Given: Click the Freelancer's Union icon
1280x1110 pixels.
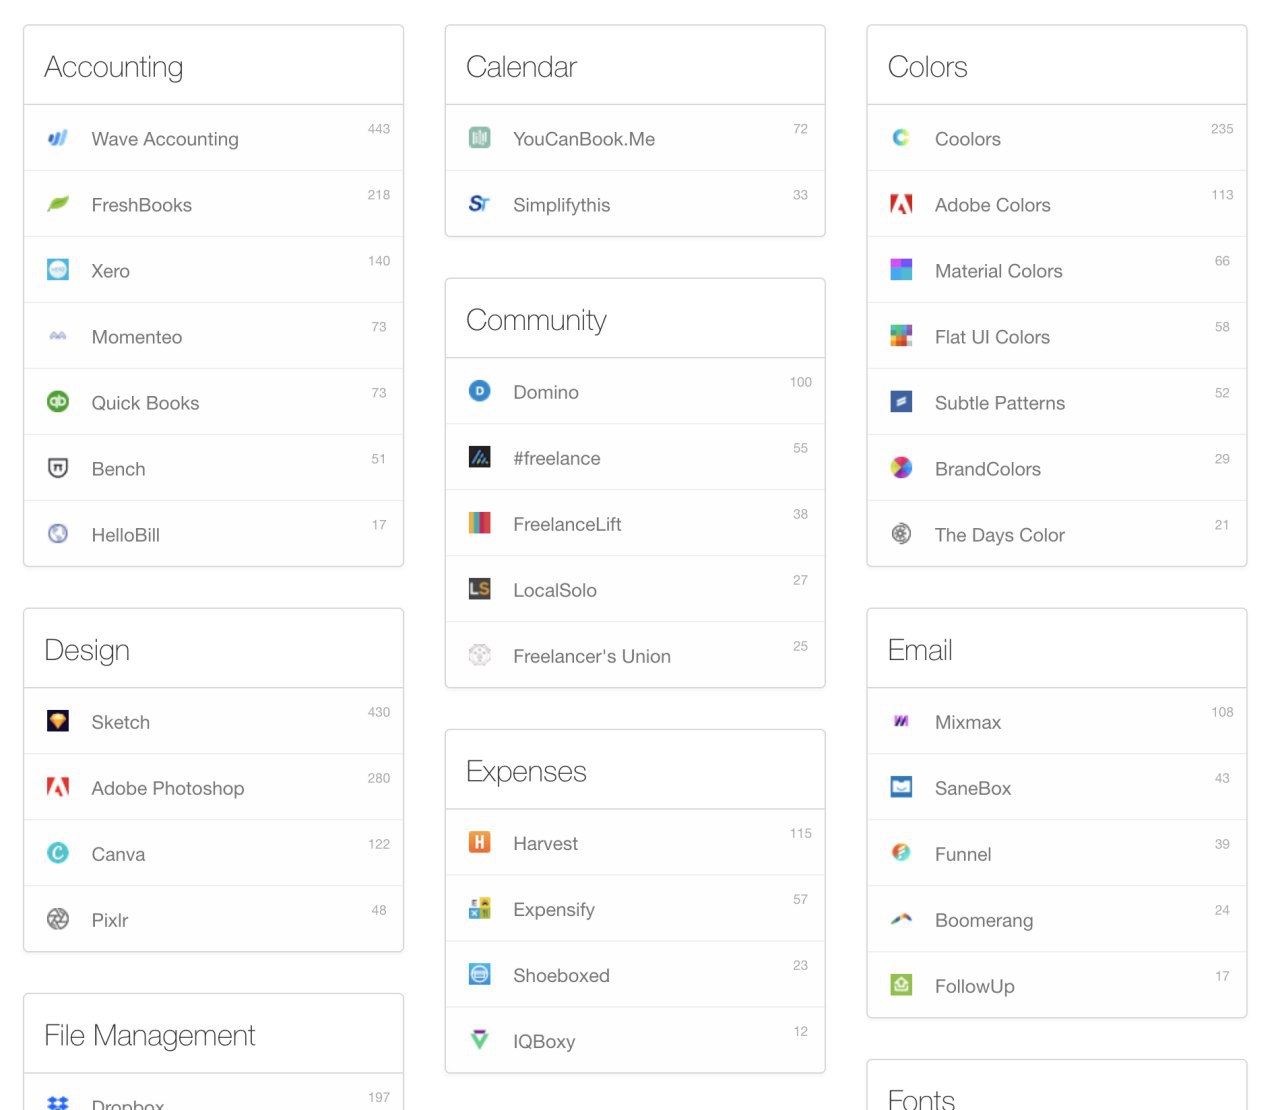Looking at the screenshot, I should (480, 655).
